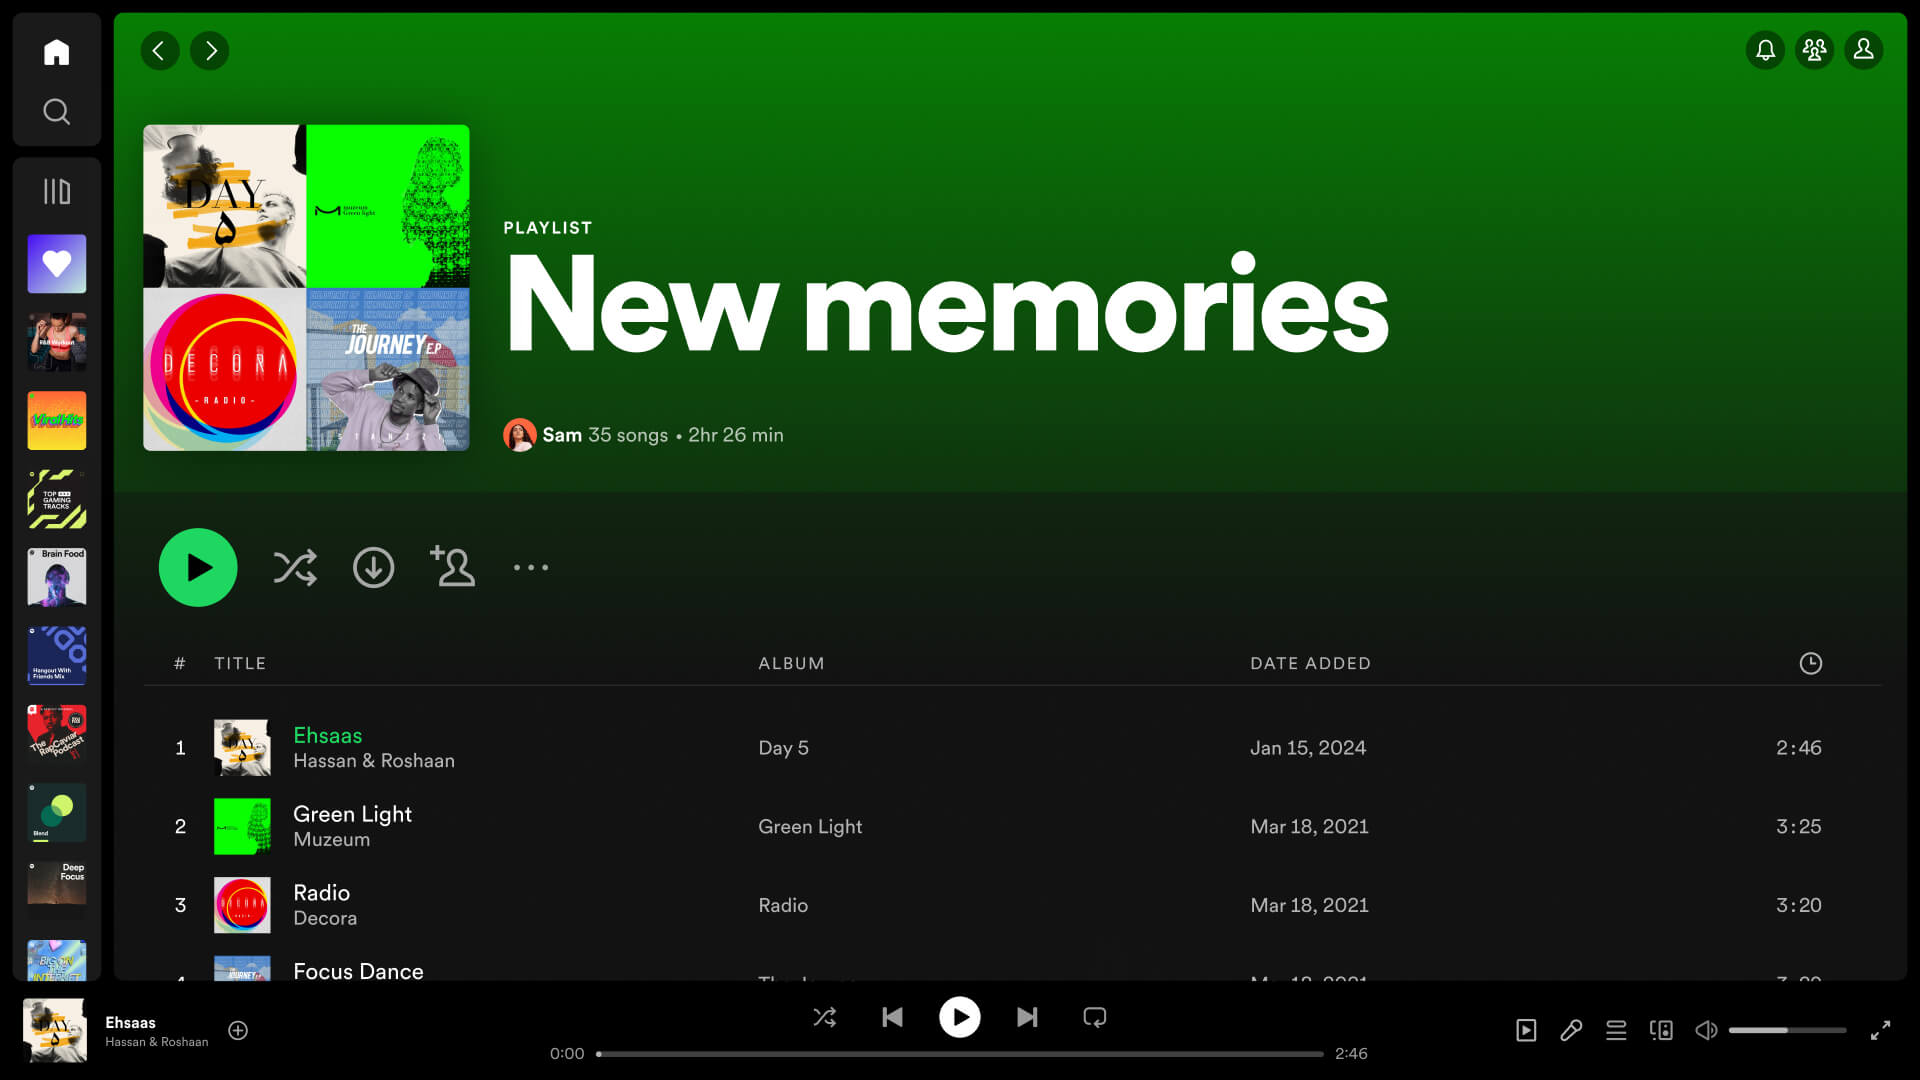Viewport: 1920px width, 1080px height.
Task: Click now playing album art
Action: [54, 1031]
